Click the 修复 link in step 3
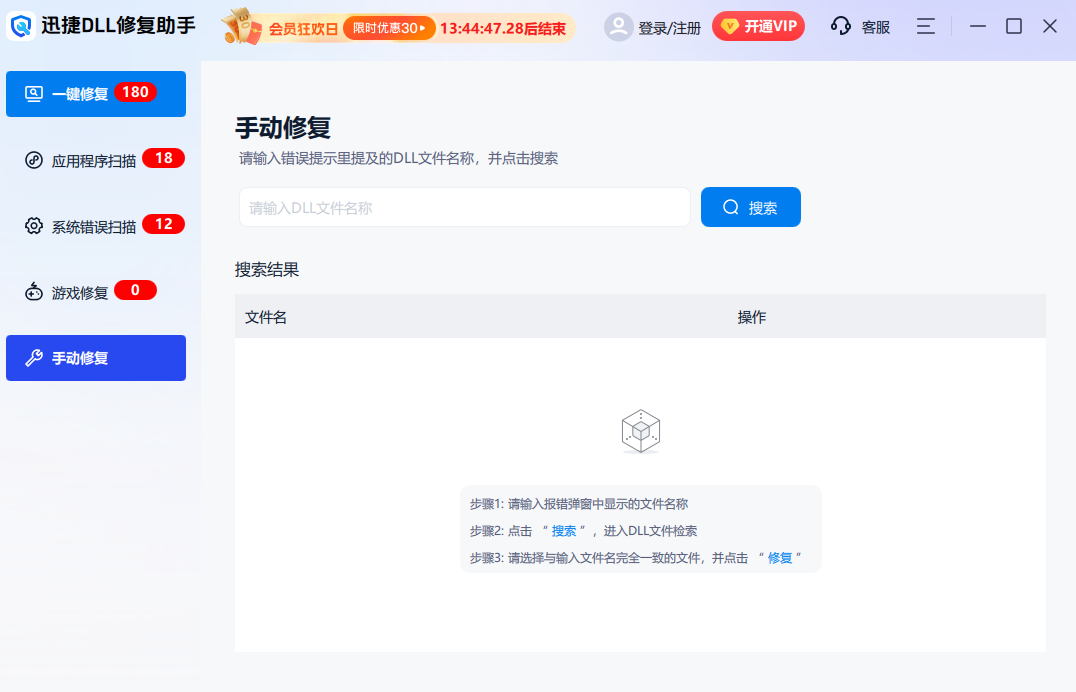This screenshot has width=1076, height=692. tap(781, 558)
